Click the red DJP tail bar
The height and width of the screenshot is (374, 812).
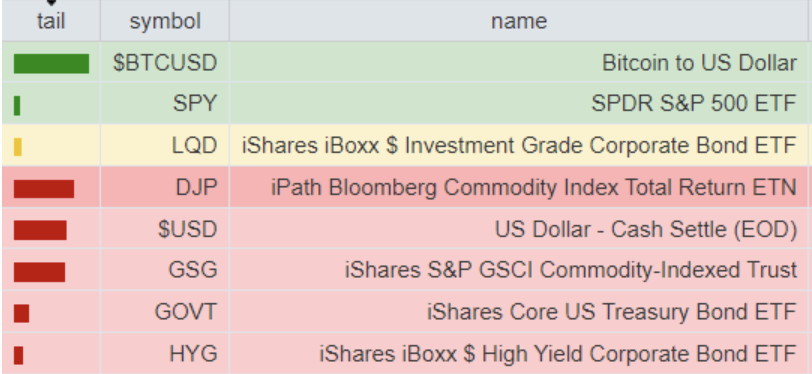click(44, 189)
